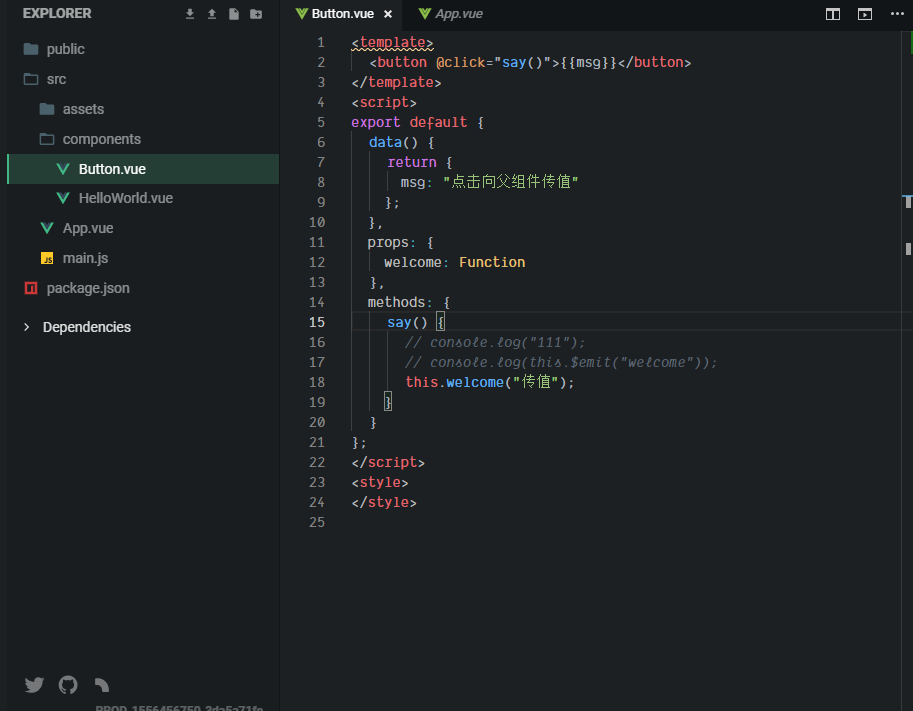Open the GitHub icon link
The height and width of the screenshot is (711, 913).
tap(68, 685)
